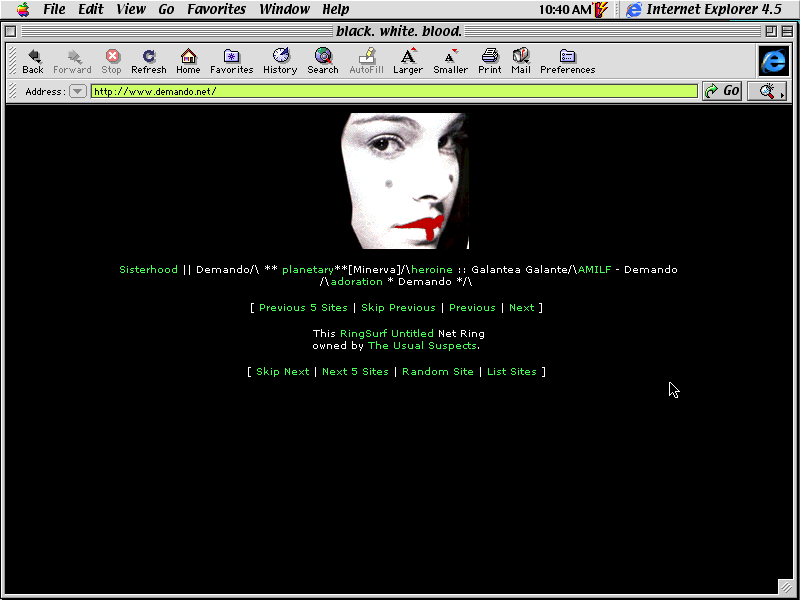Screen dimensions: 800x600
Task: Open the Apple menu
Action: tap(23, 10)
